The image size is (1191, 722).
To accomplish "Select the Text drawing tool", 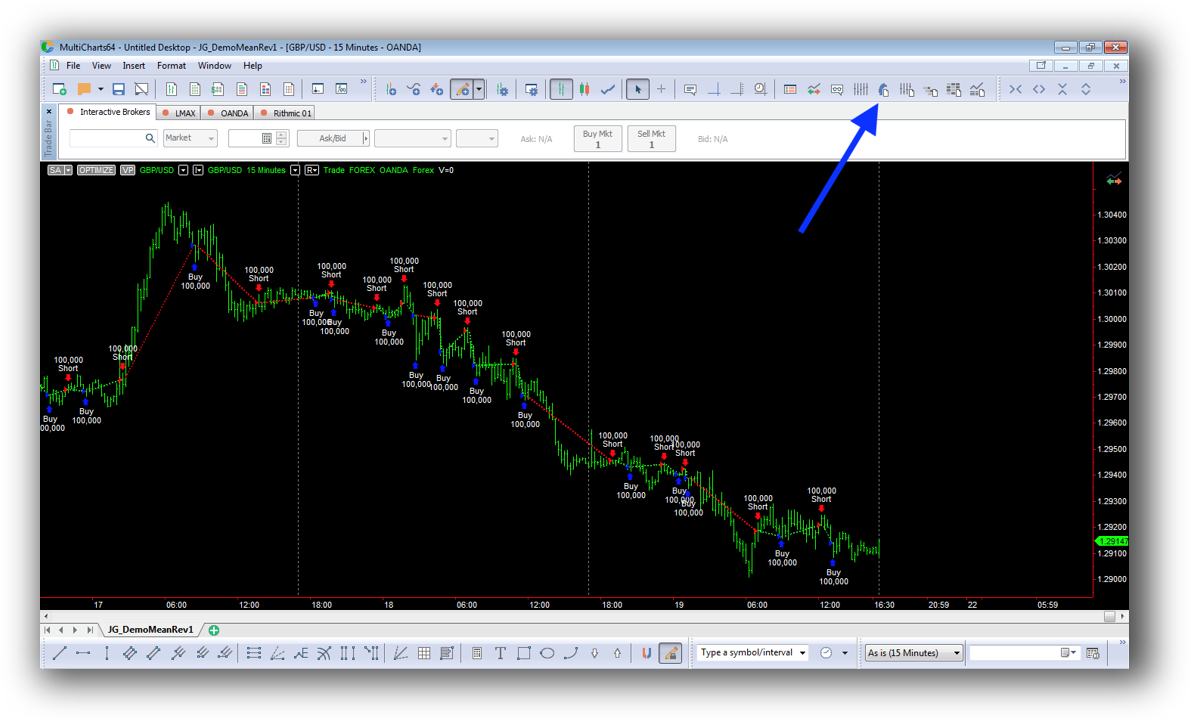I will [500, 653].
